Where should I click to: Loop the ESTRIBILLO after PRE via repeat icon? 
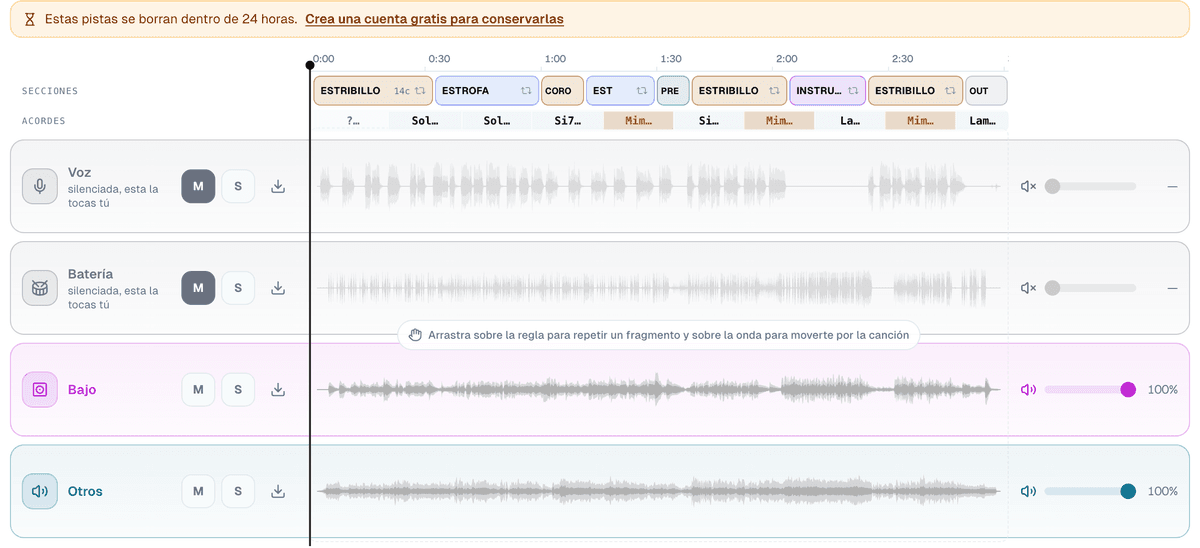(774, 91)
